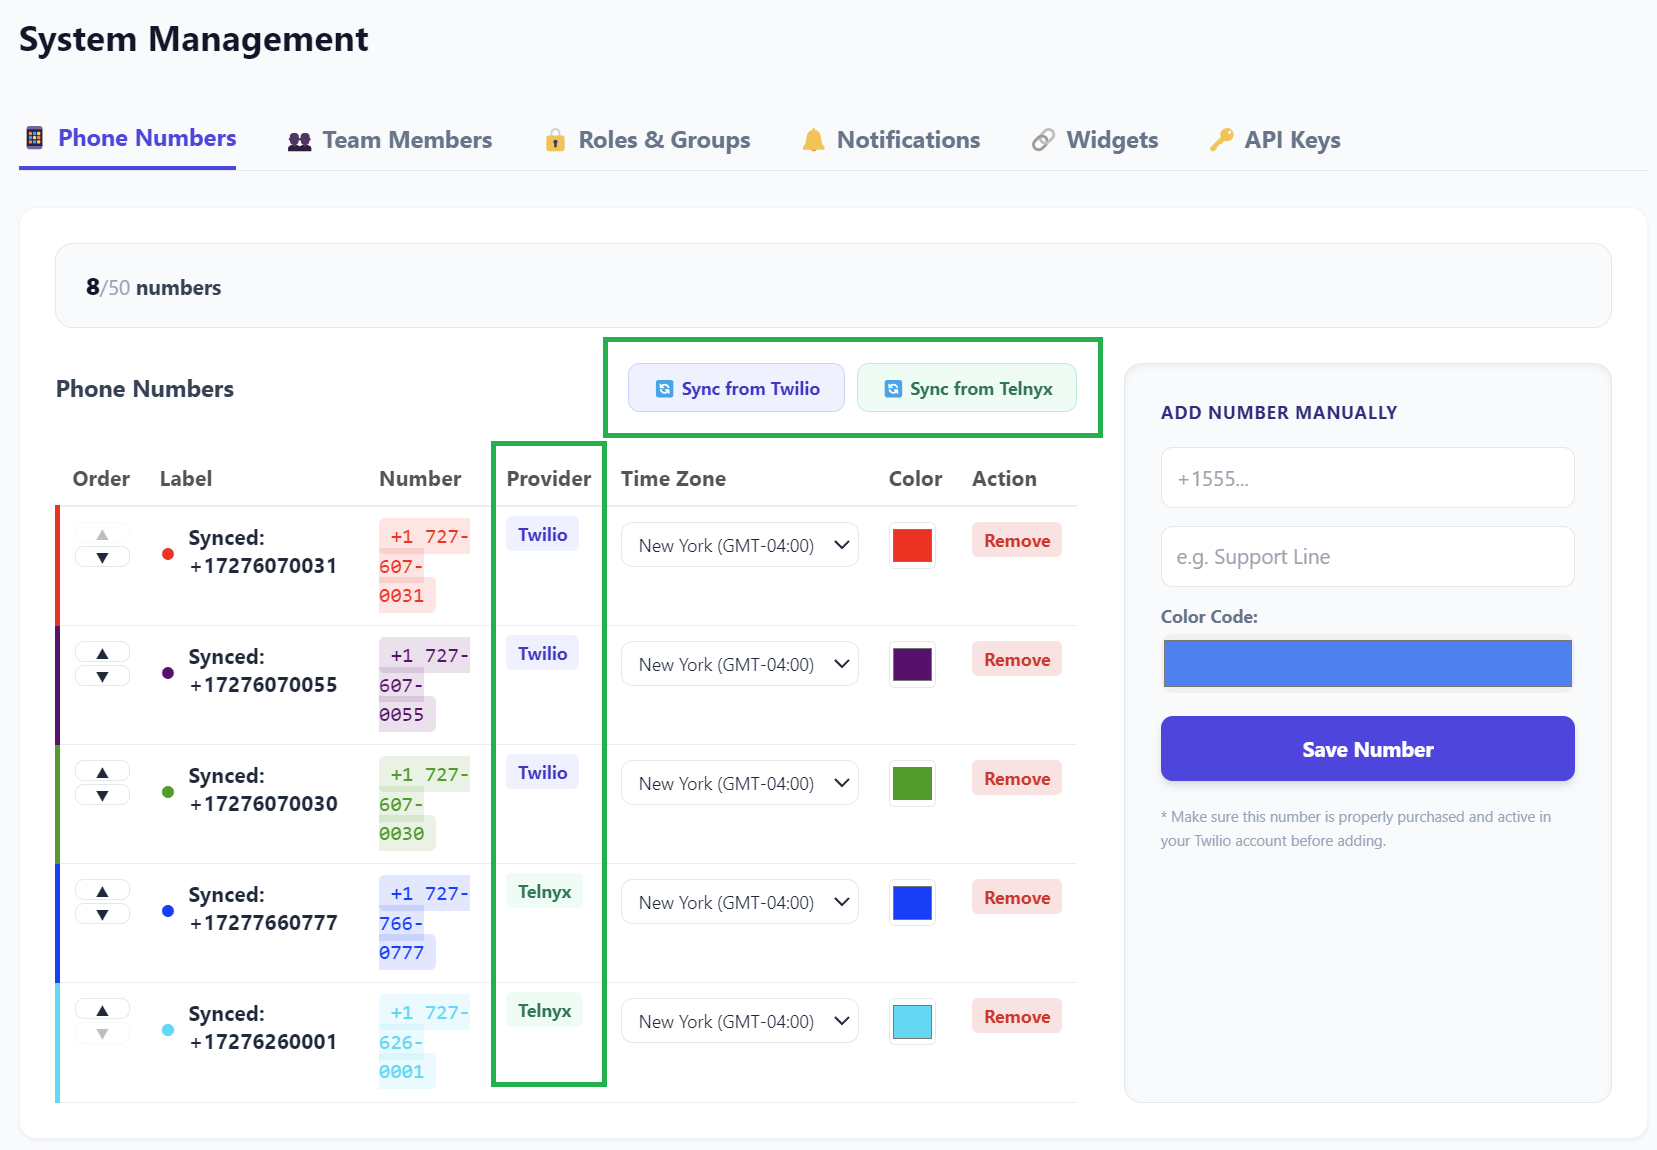This screenshot has width=1657, height=1150.
Task: Click formatted number +1 727-766-0777
Action: click(423, 923)
